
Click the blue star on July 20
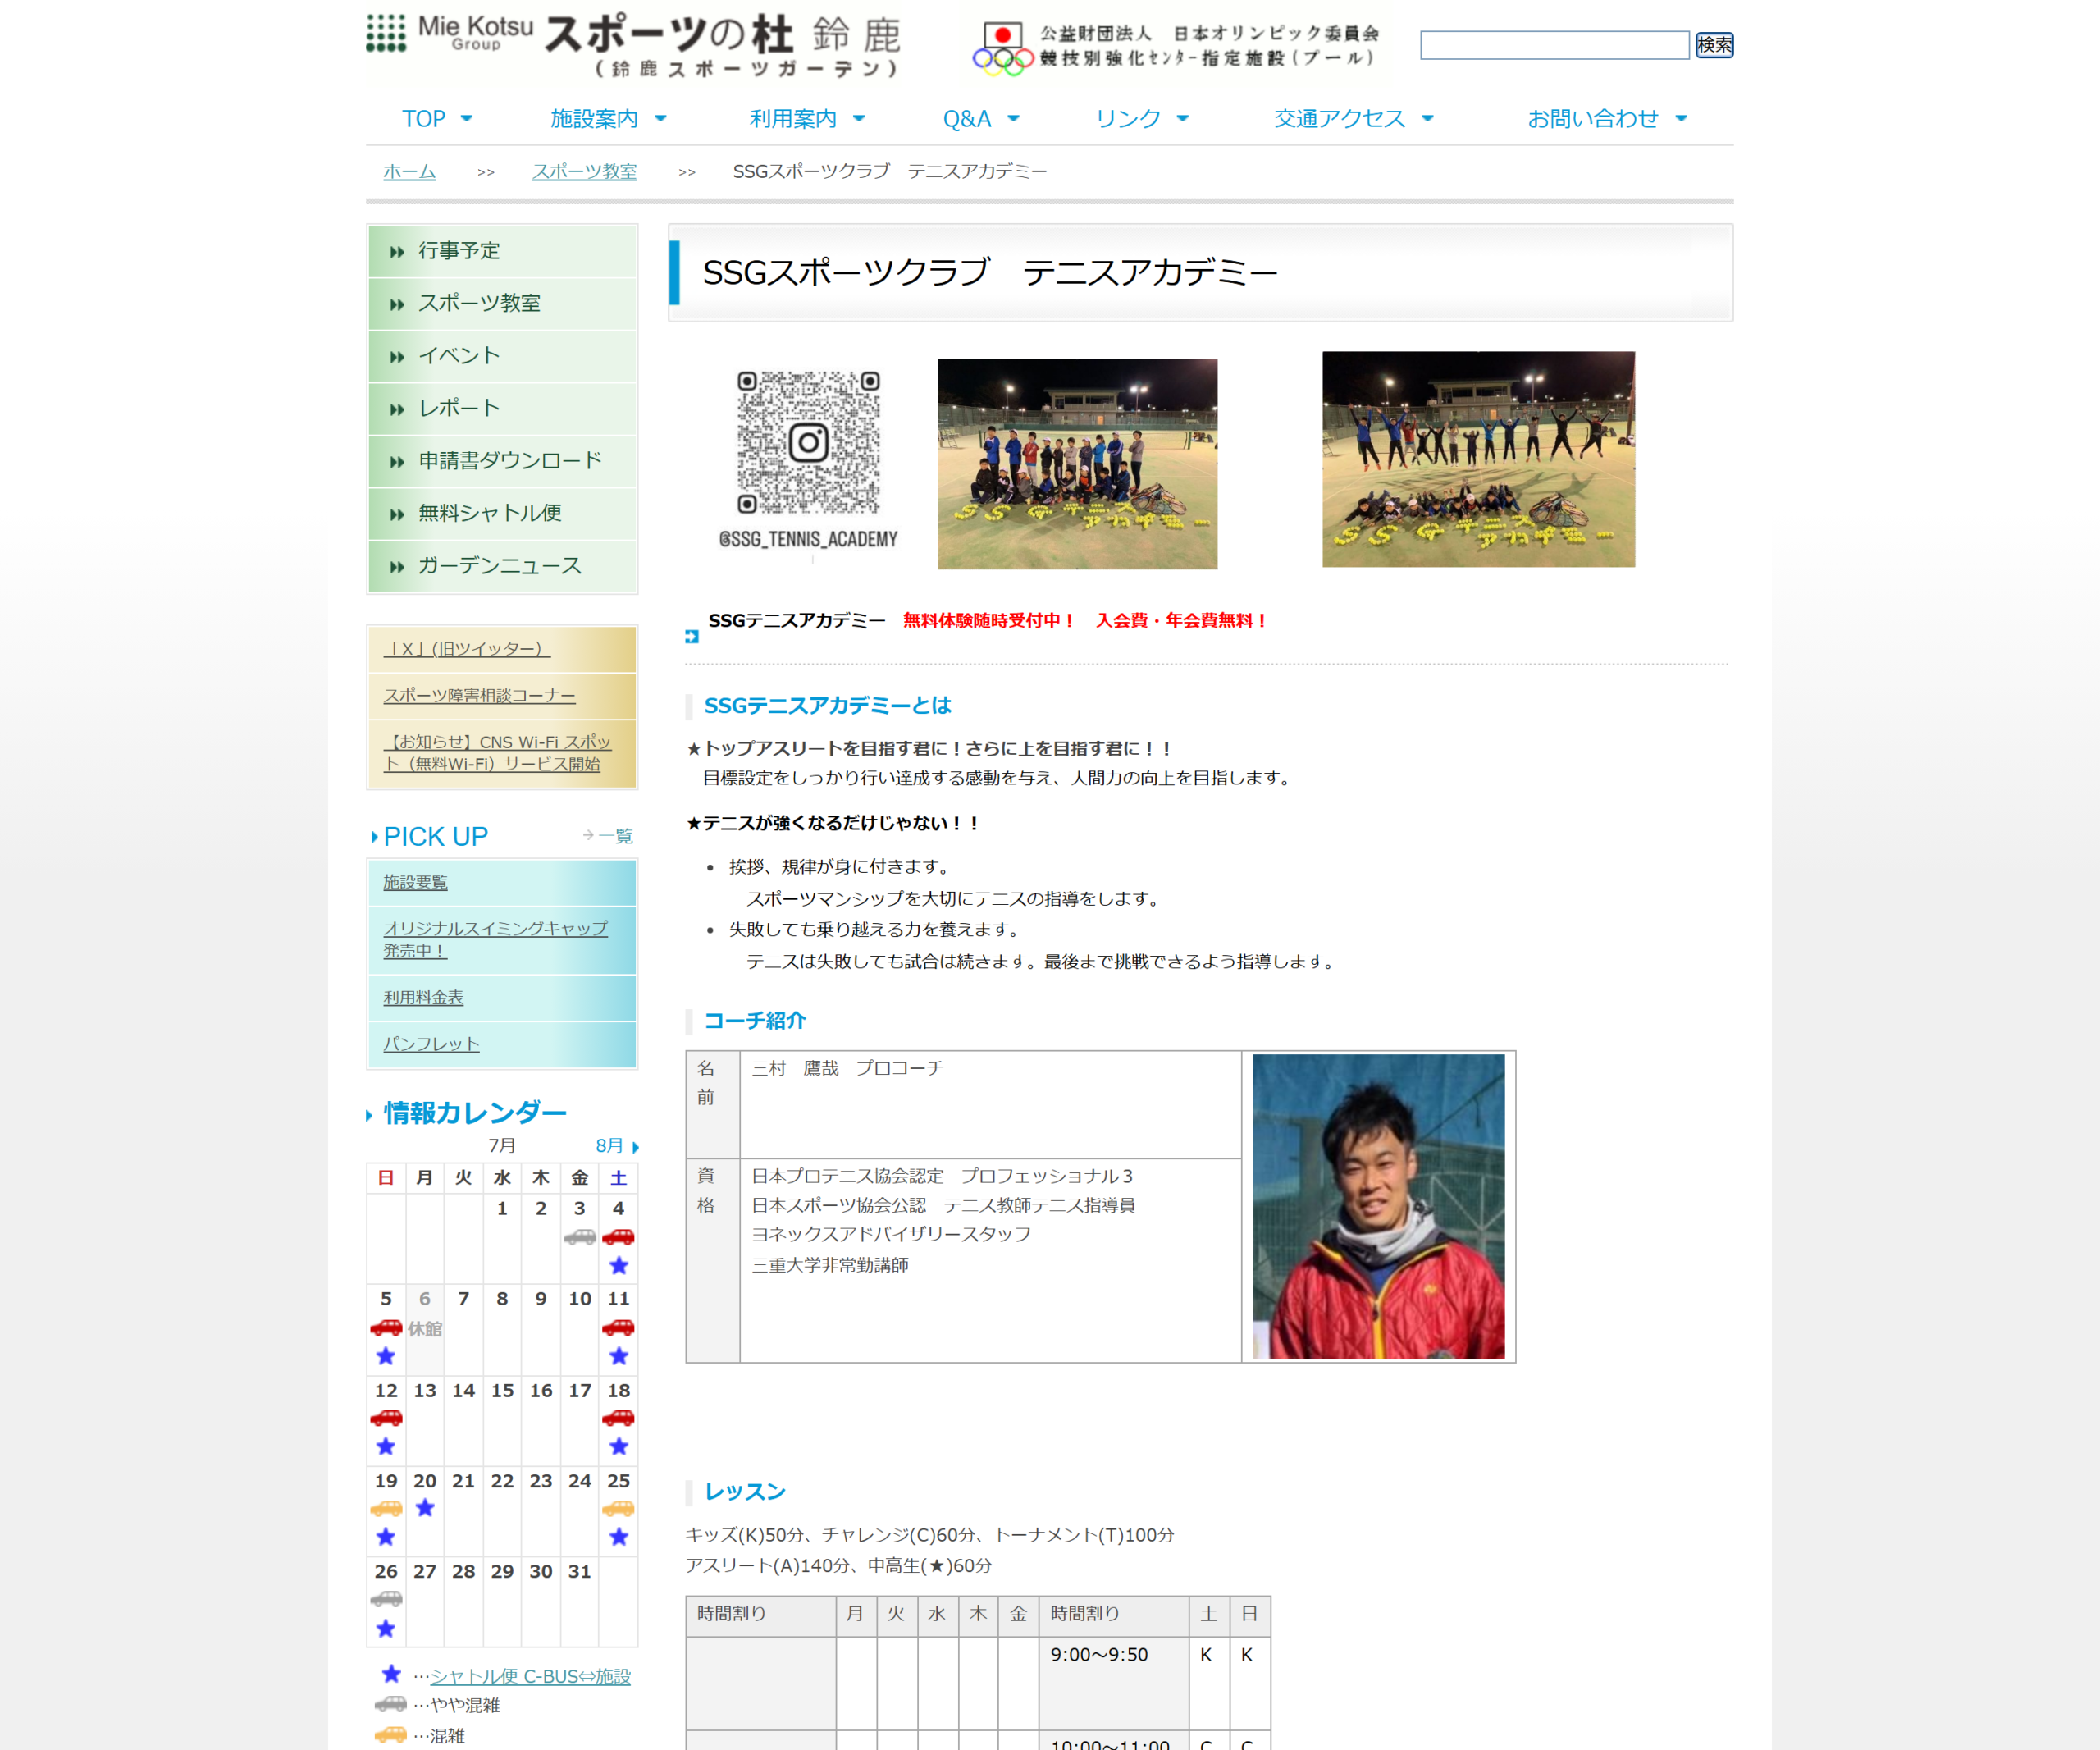[425, 1508]
